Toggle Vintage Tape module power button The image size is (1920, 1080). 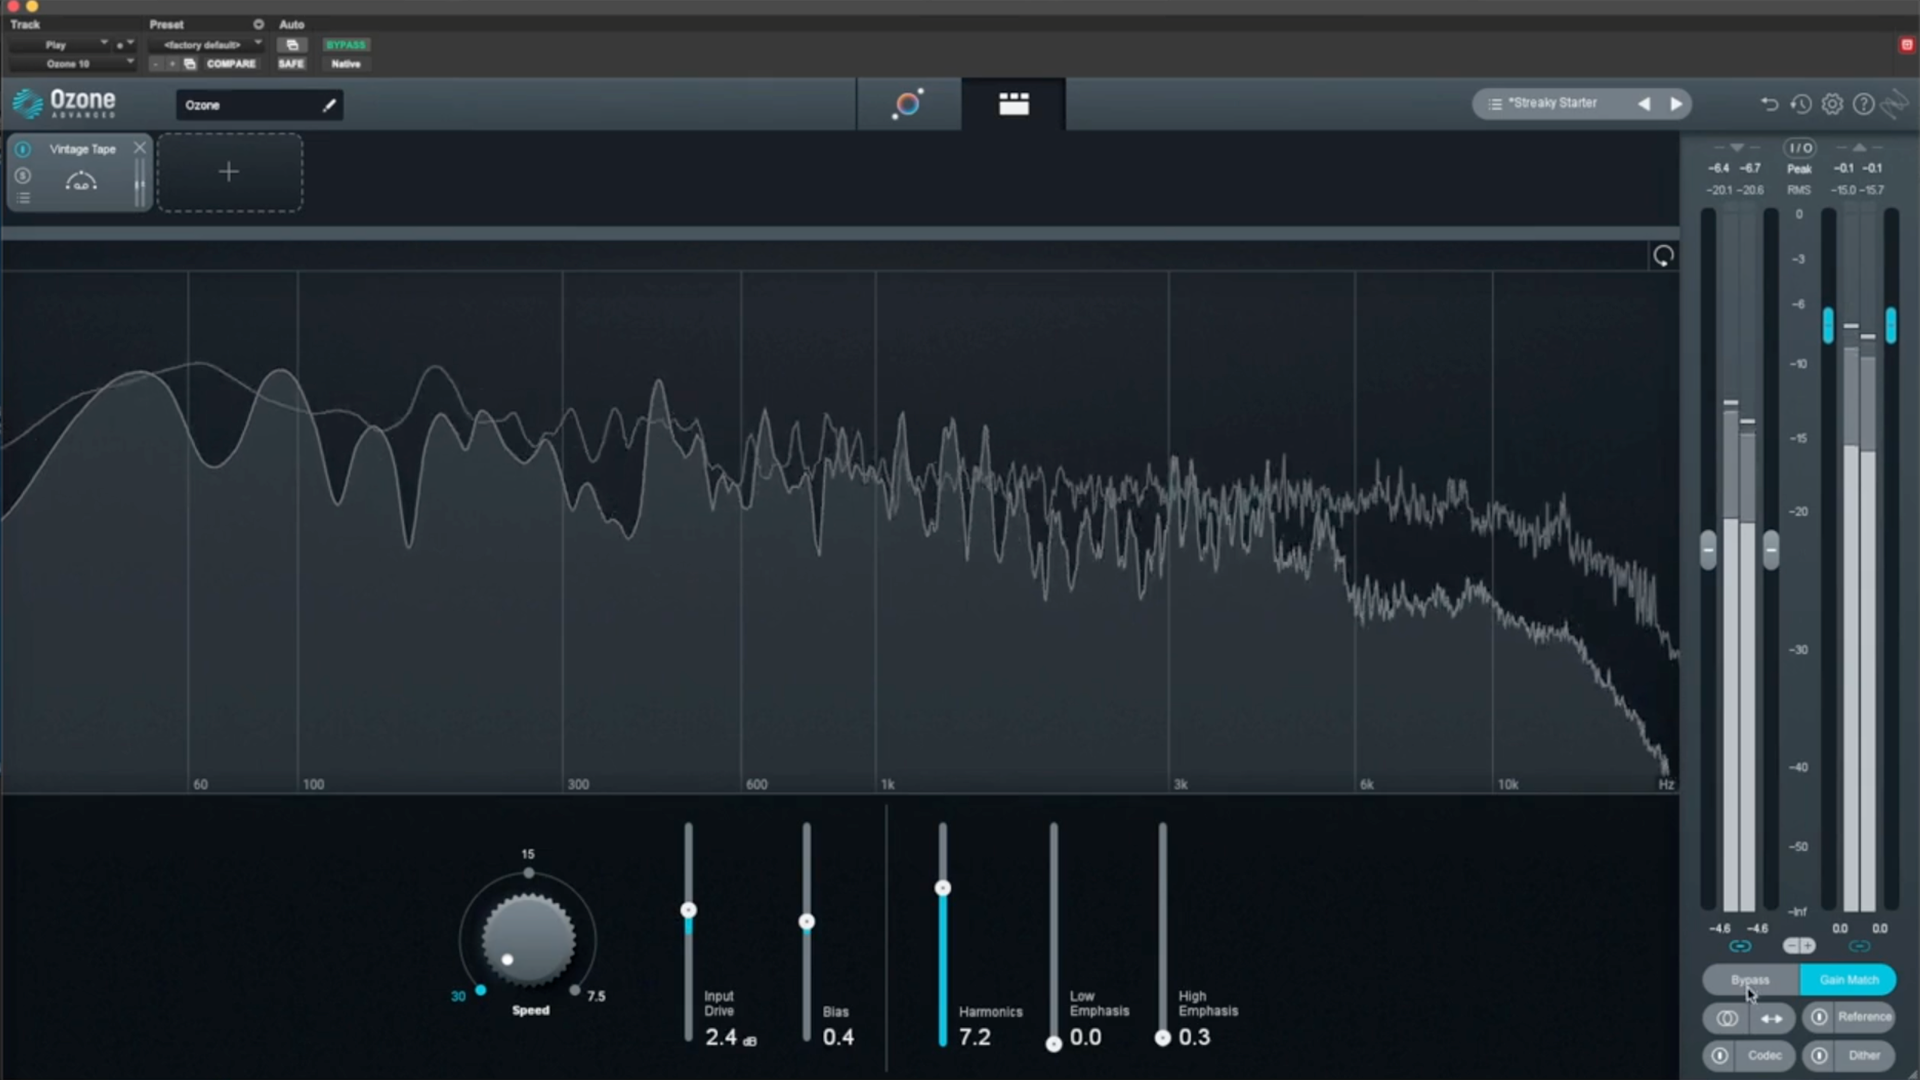tap(23, 149)
